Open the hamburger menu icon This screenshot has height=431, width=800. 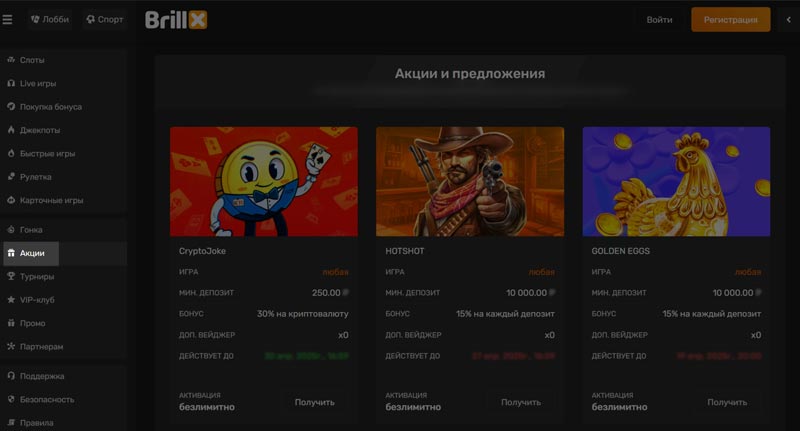(7, 19)
